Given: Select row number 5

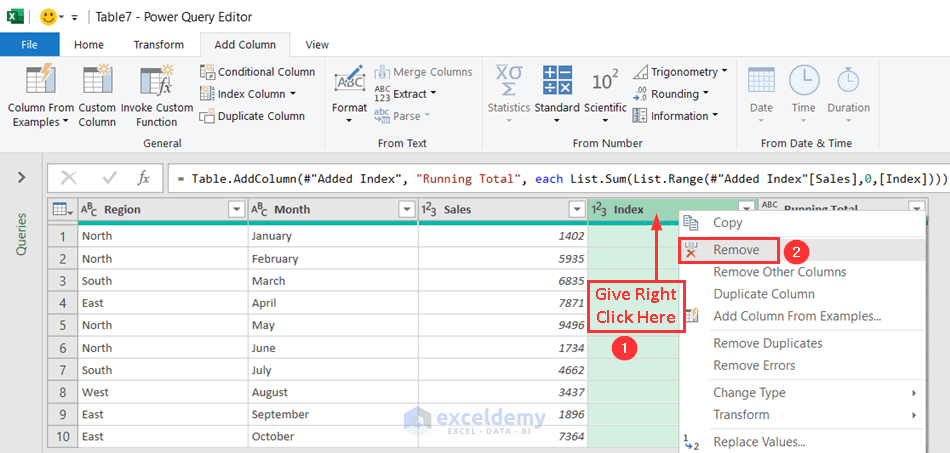Looking at the screenshot, I should (x=62, y=325).
